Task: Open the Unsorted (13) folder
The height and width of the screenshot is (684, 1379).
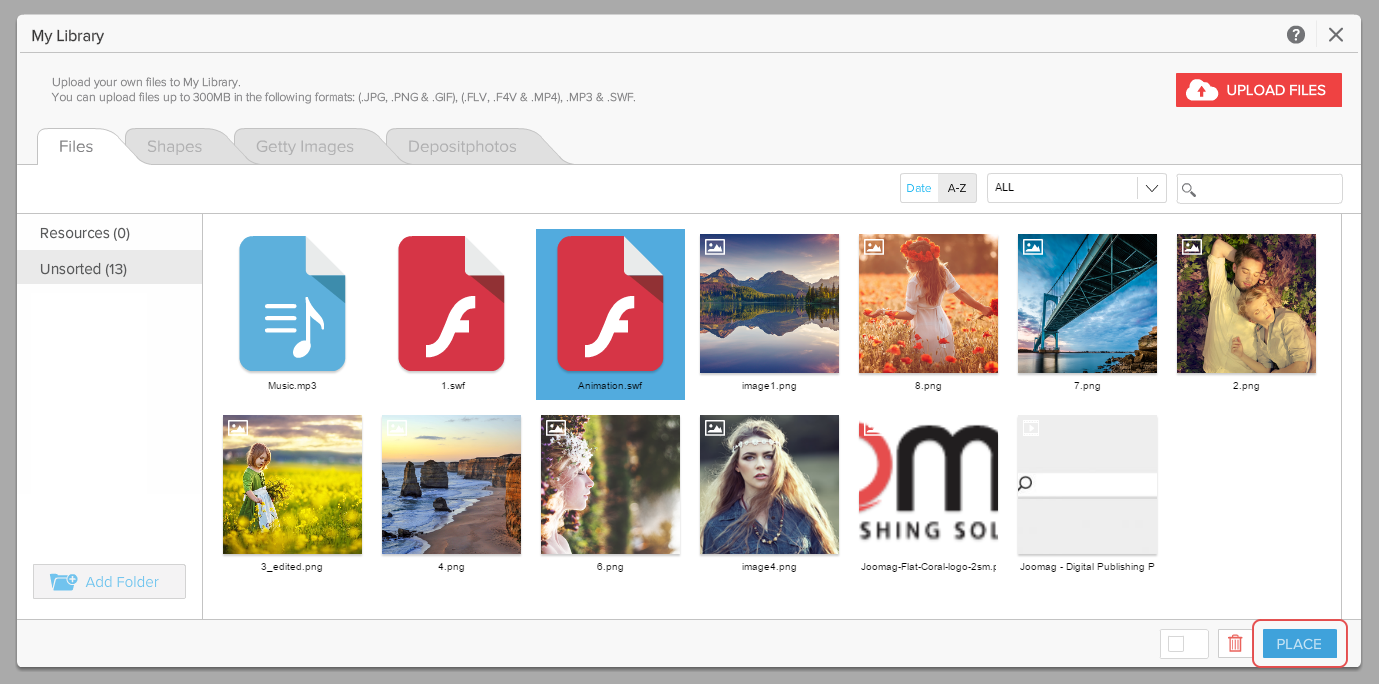Action: [x=84, y=269]
